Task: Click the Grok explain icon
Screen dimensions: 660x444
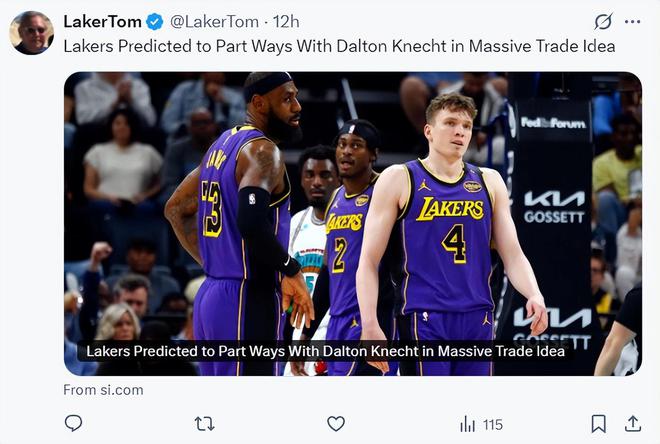Action: tap(603, 21)
